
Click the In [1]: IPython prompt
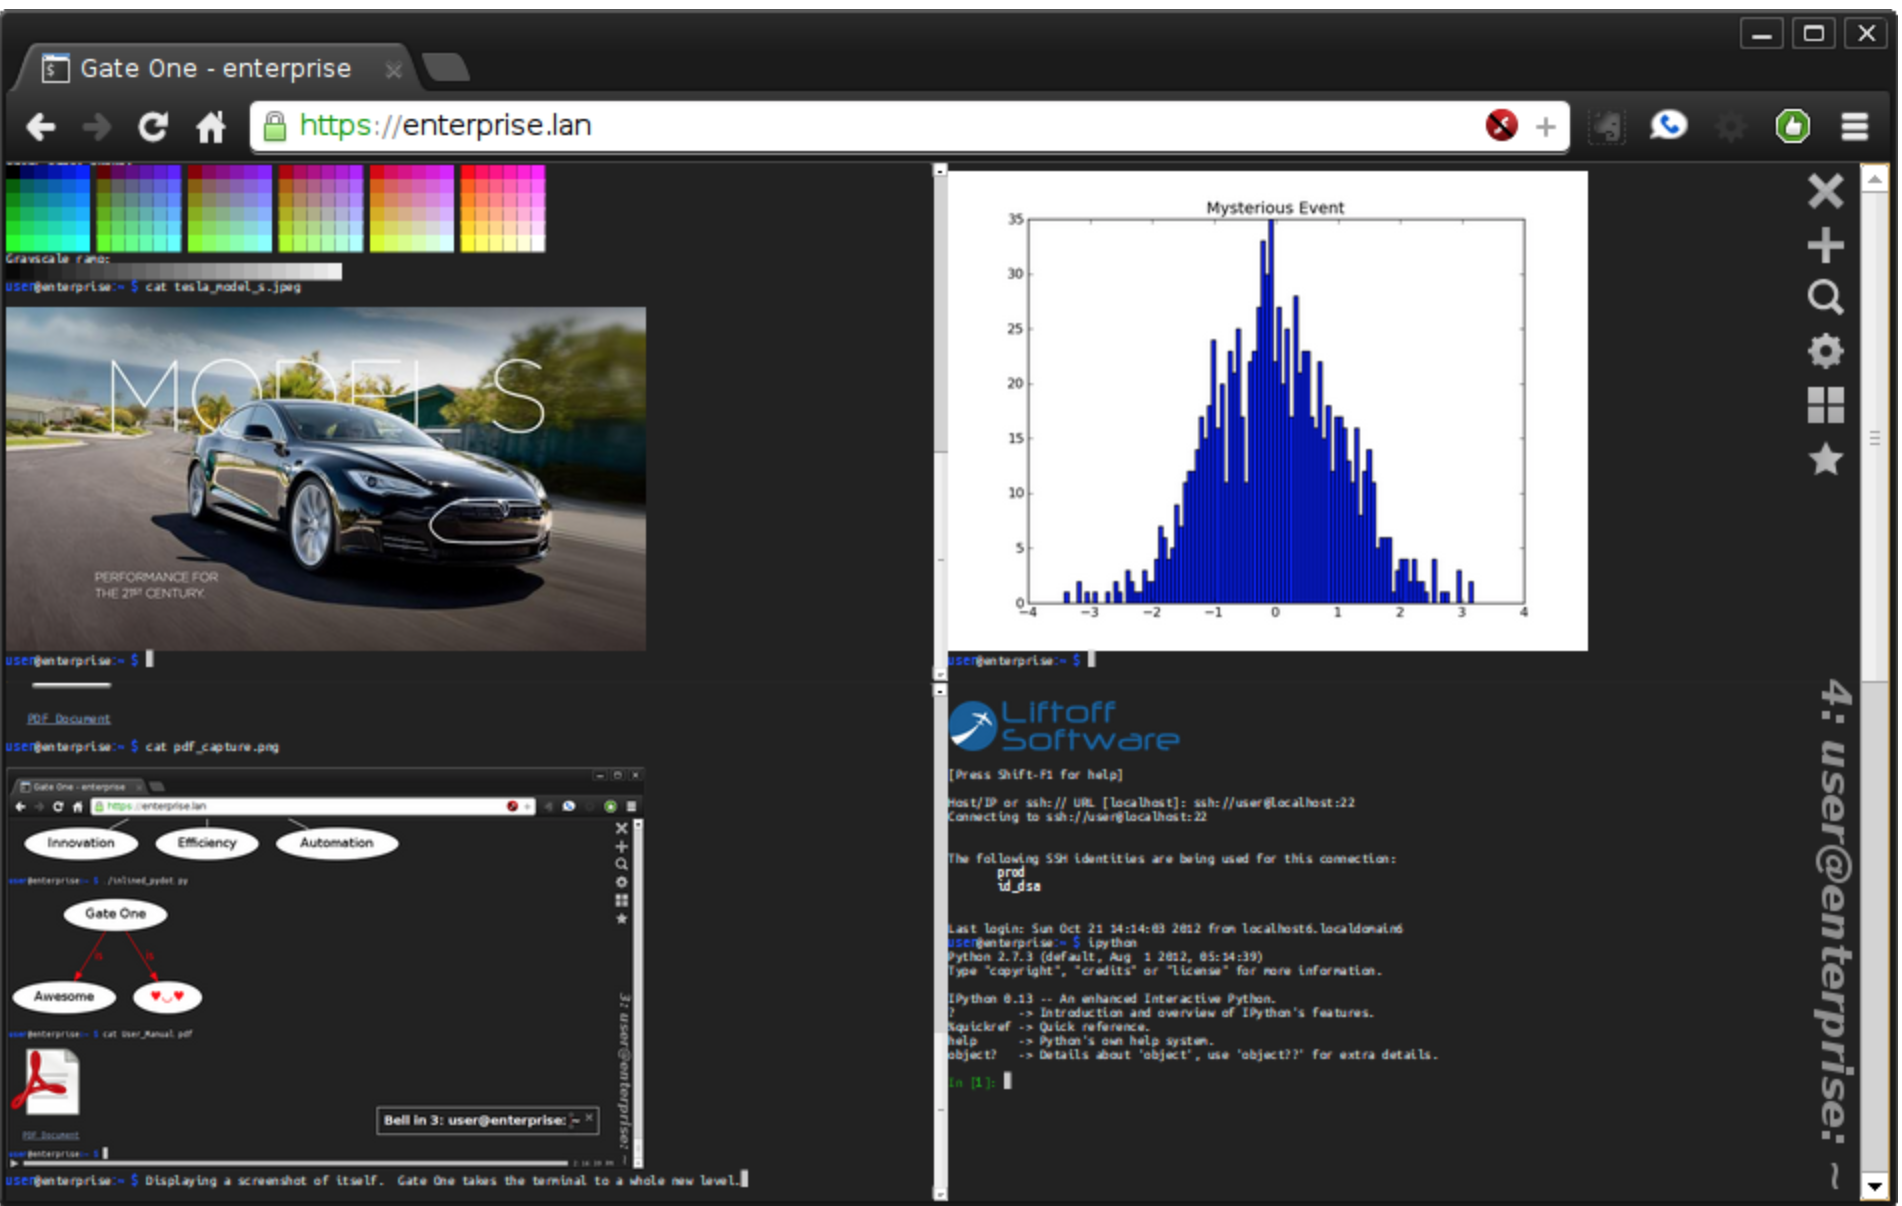pyautogui.click(x=970, y=1082)
